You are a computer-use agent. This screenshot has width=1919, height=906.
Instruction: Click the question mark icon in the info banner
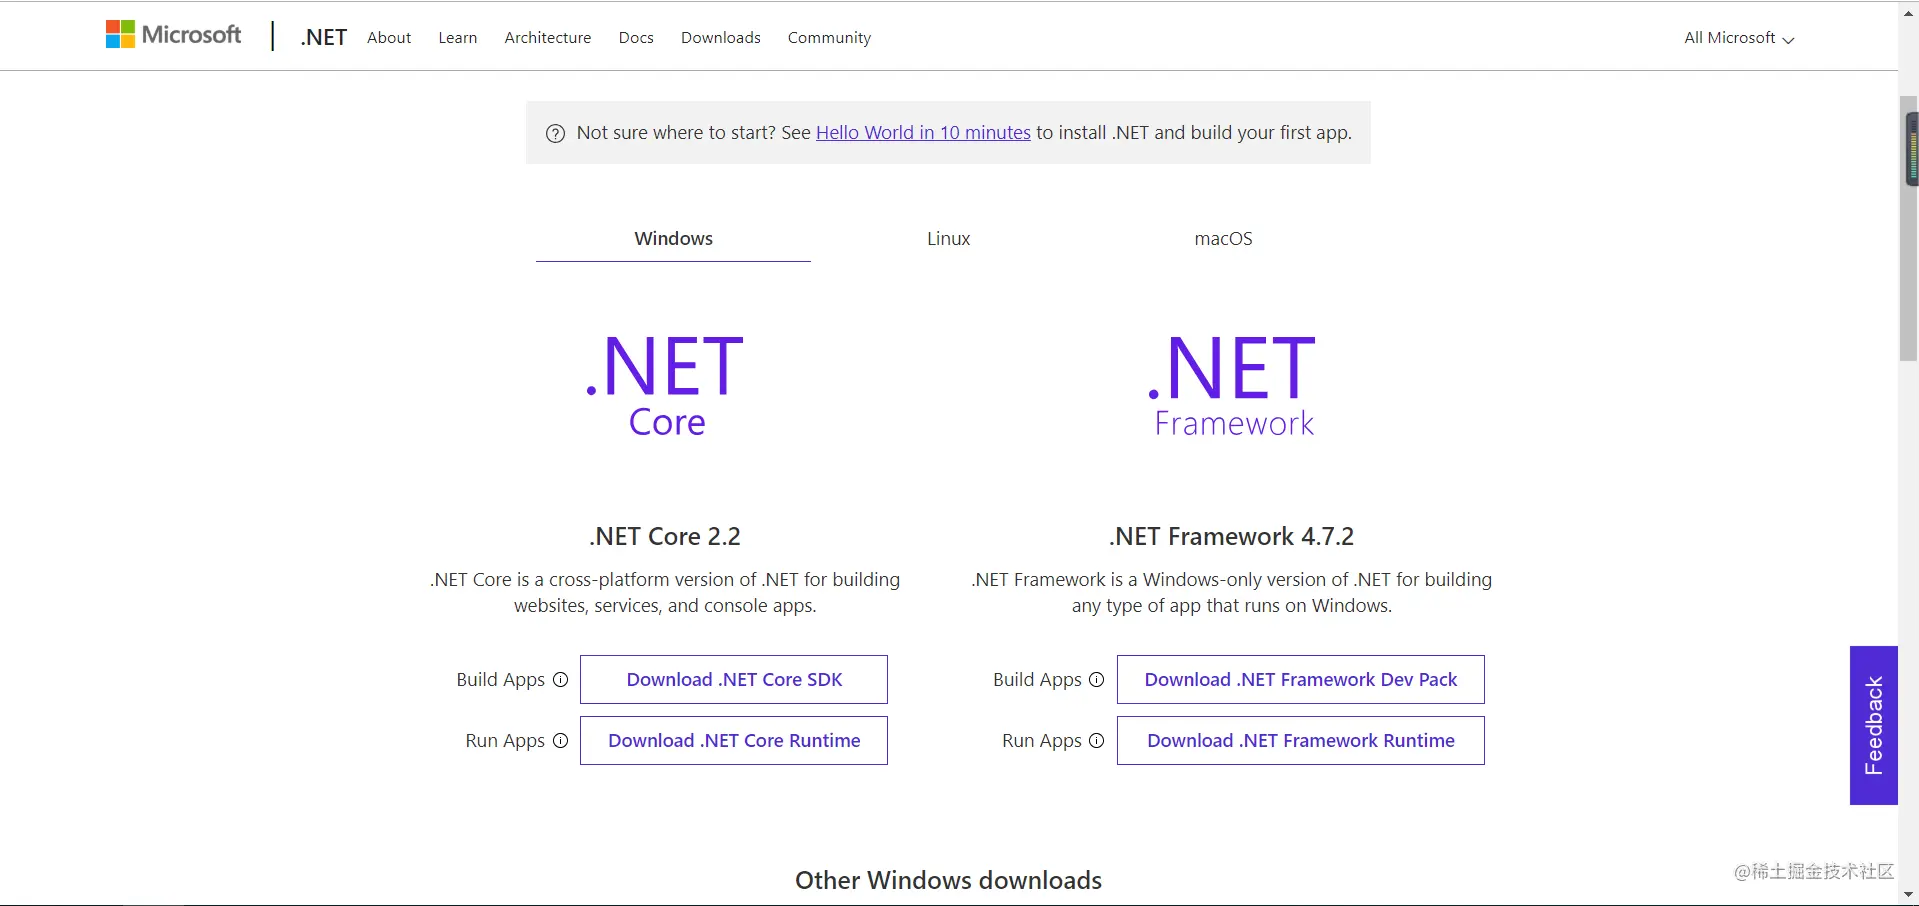pyautogui.click(x=555, y=133)
